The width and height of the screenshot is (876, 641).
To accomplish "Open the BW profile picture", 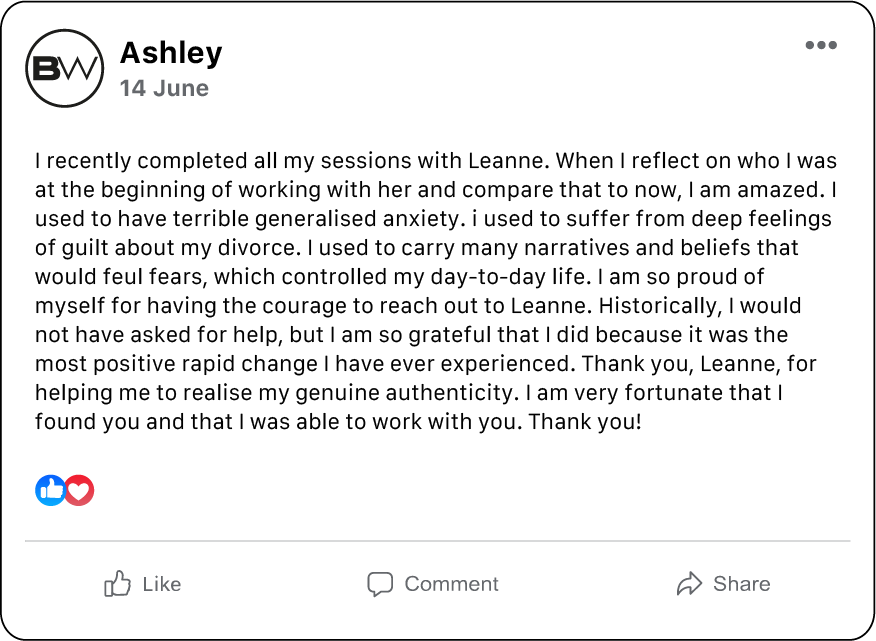I will click(x=64, y=68).
